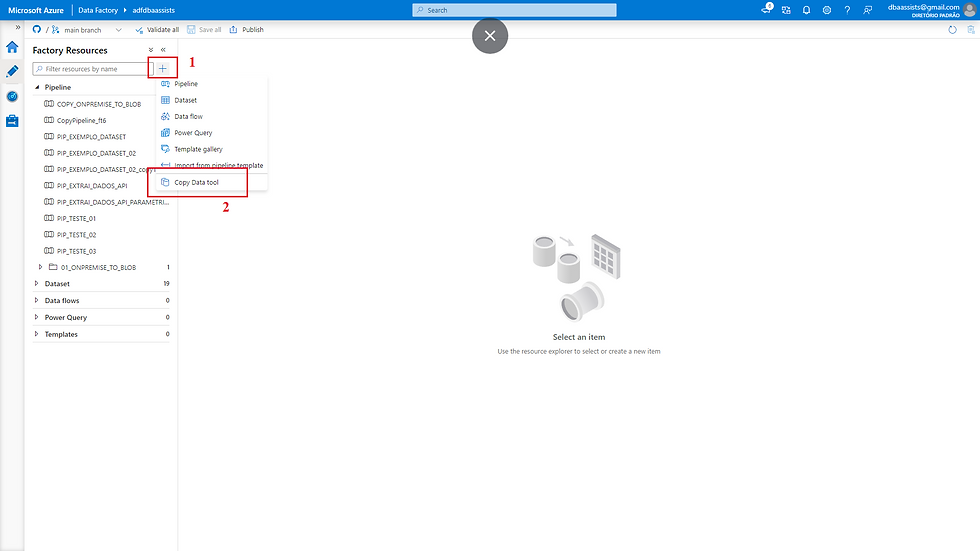Open the Feedback icon in header
Screen dimensions: 980x551
pos(868,10)
